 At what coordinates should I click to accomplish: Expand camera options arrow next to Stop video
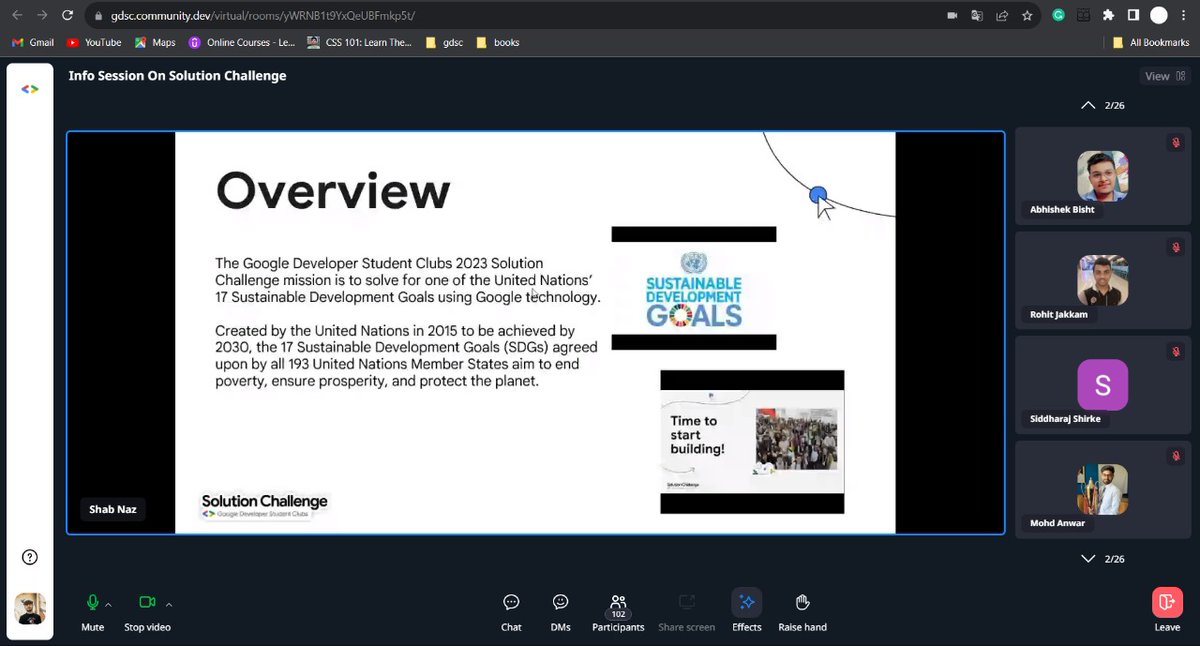(169, 604)
